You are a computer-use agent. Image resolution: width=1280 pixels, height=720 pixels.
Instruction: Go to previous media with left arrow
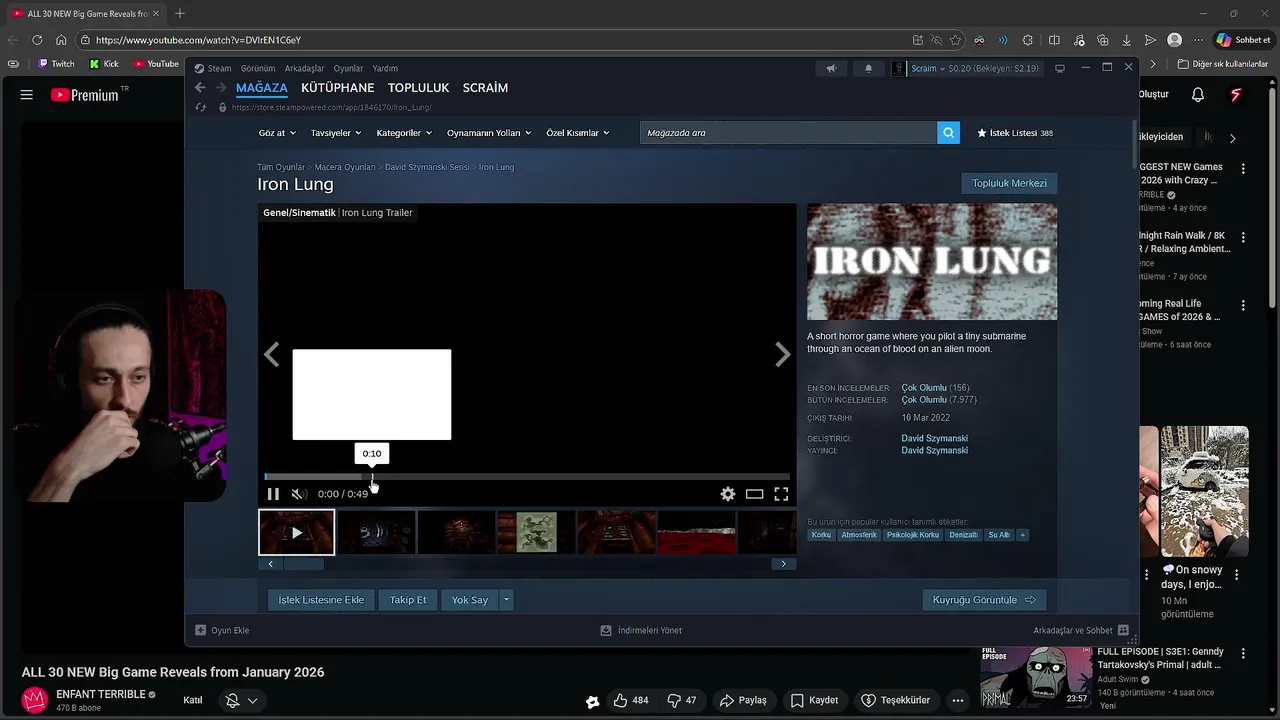coord(271,354)
